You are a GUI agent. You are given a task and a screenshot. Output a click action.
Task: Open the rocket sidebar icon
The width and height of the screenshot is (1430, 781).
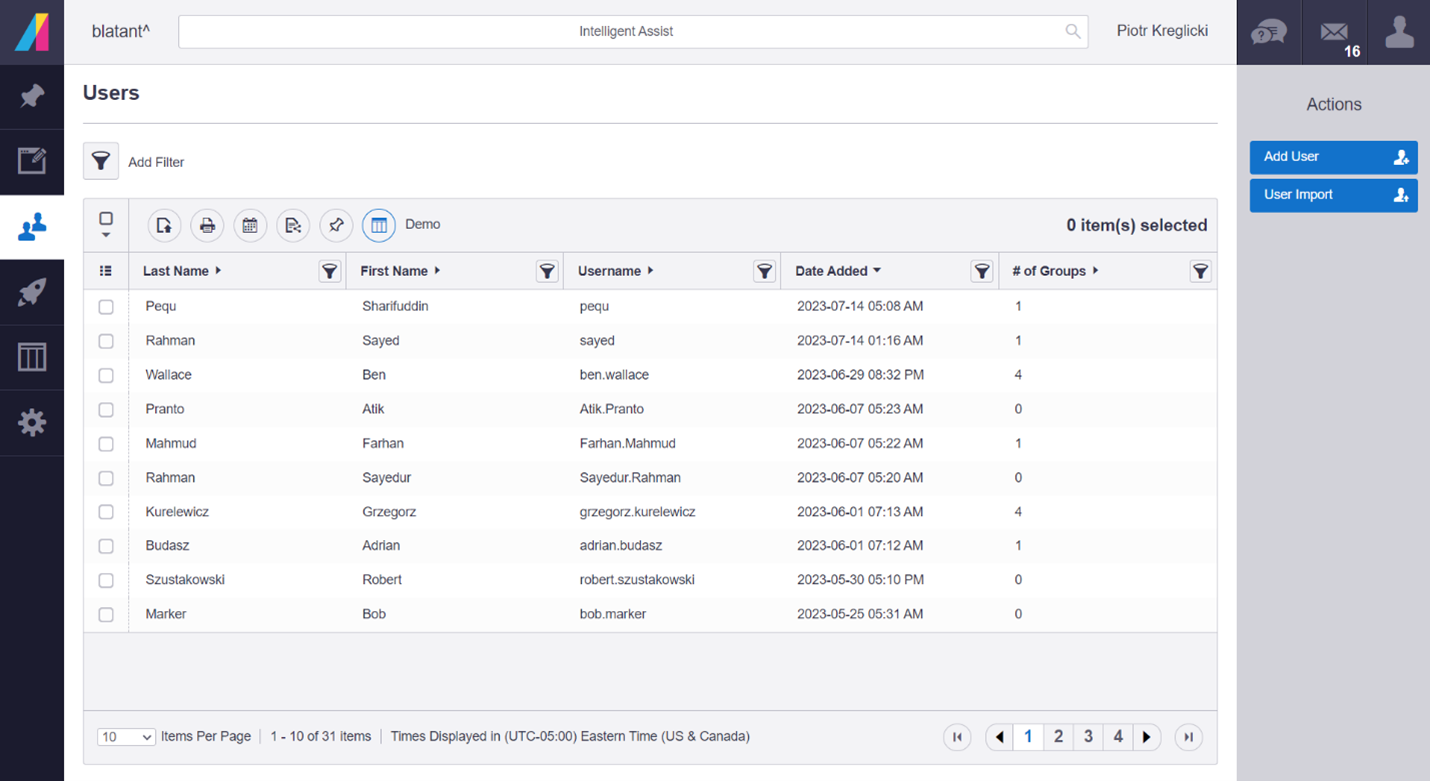pyautogui.click(x=32, y=292)
